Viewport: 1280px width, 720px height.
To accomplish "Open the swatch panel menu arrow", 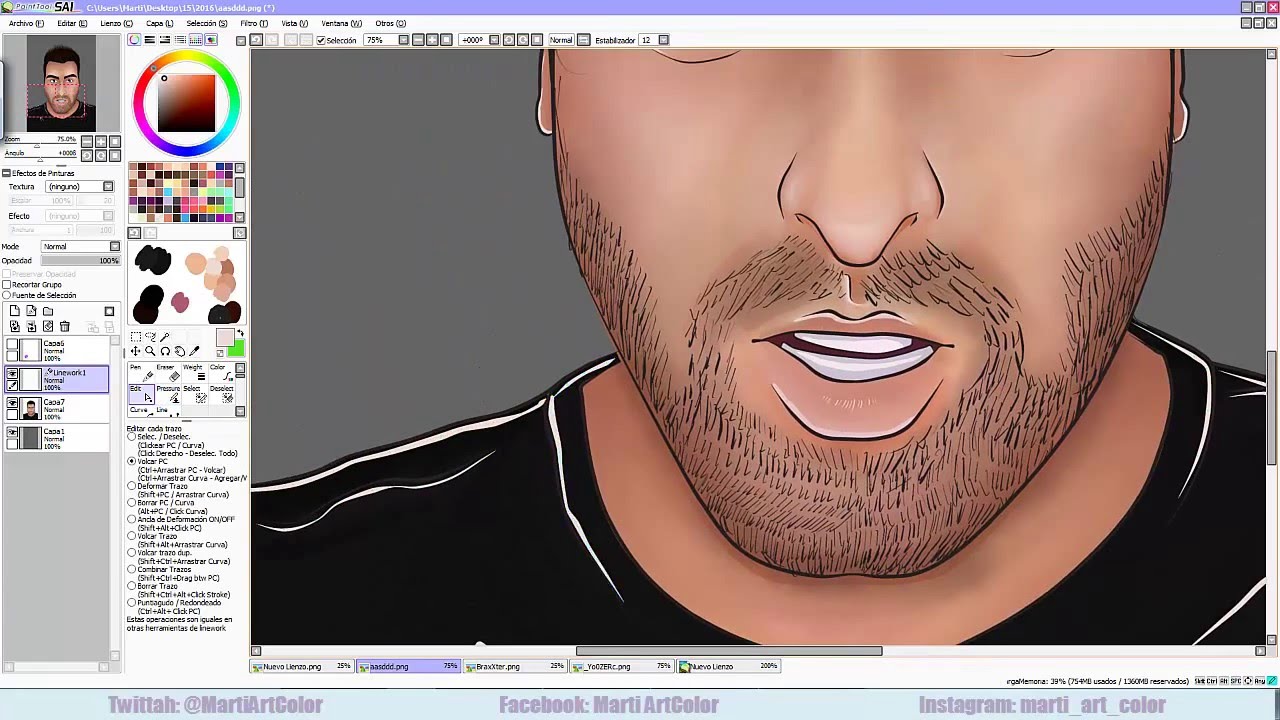I will click(x=239, y=233).
